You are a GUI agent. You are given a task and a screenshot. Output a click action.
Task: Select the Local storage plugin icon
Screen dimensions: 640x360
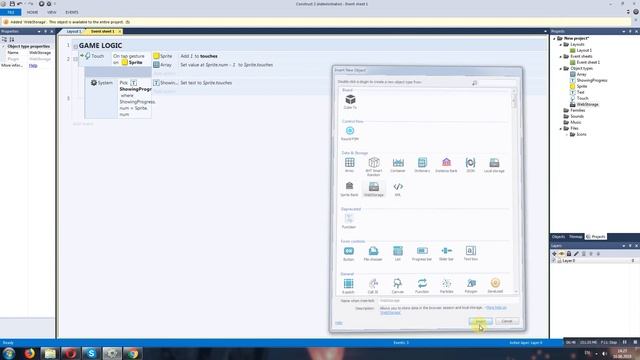pos(494,164)
